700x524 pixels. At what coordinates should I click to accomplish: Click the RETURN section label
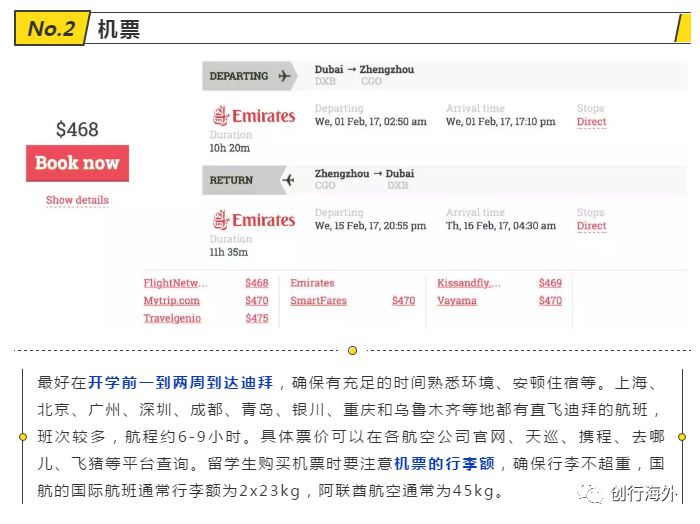231,180
